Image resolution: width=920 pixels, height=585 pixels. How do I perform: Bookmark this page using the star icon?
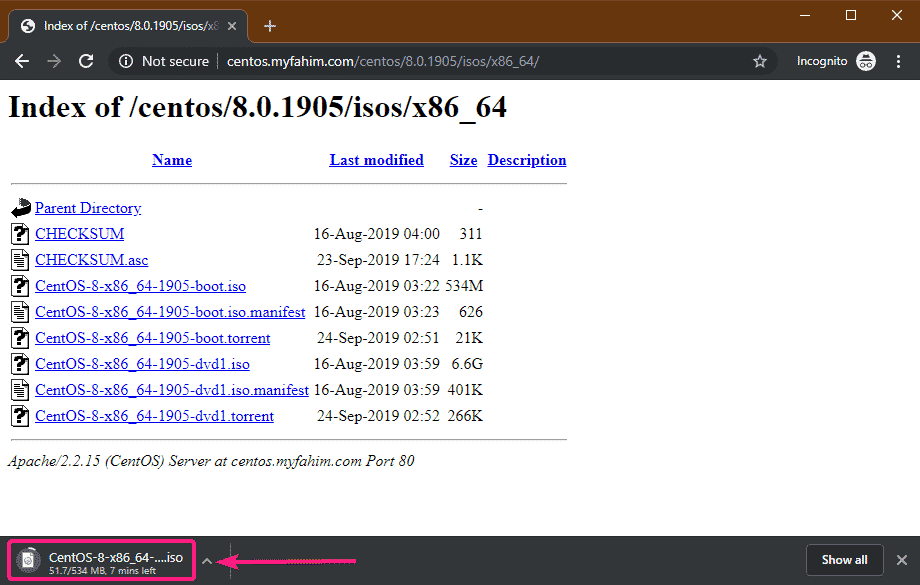(760, 61)
